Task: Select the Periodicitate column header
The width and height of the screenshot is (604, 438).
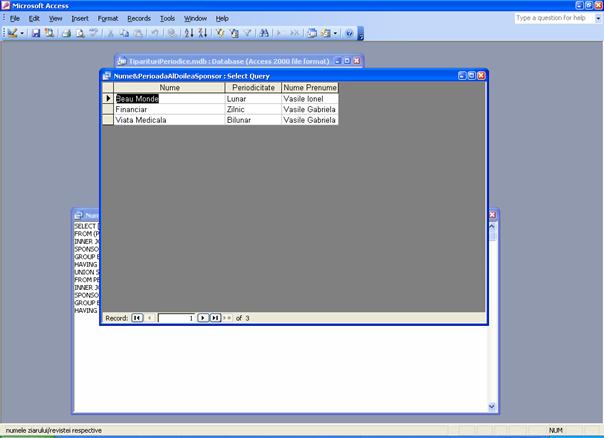Action: point(253,88)
